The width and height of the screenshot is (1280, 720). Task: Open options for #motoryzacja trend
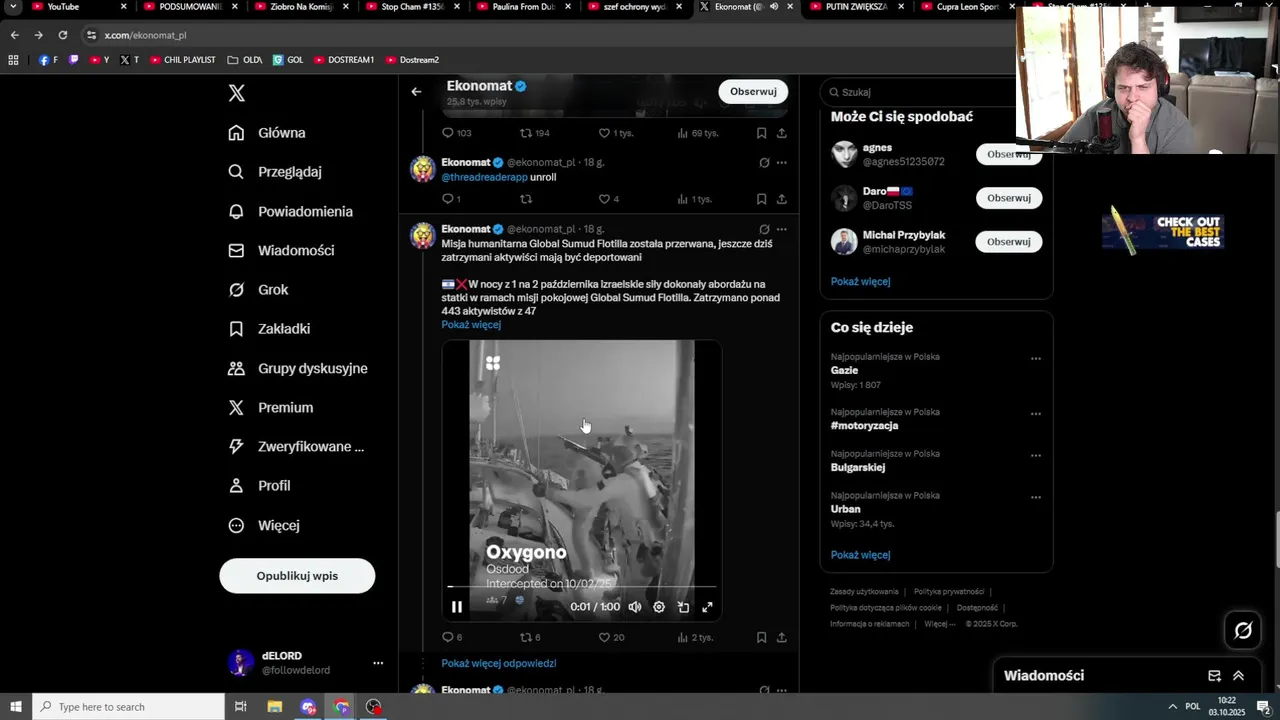(x=1036, y=413)
